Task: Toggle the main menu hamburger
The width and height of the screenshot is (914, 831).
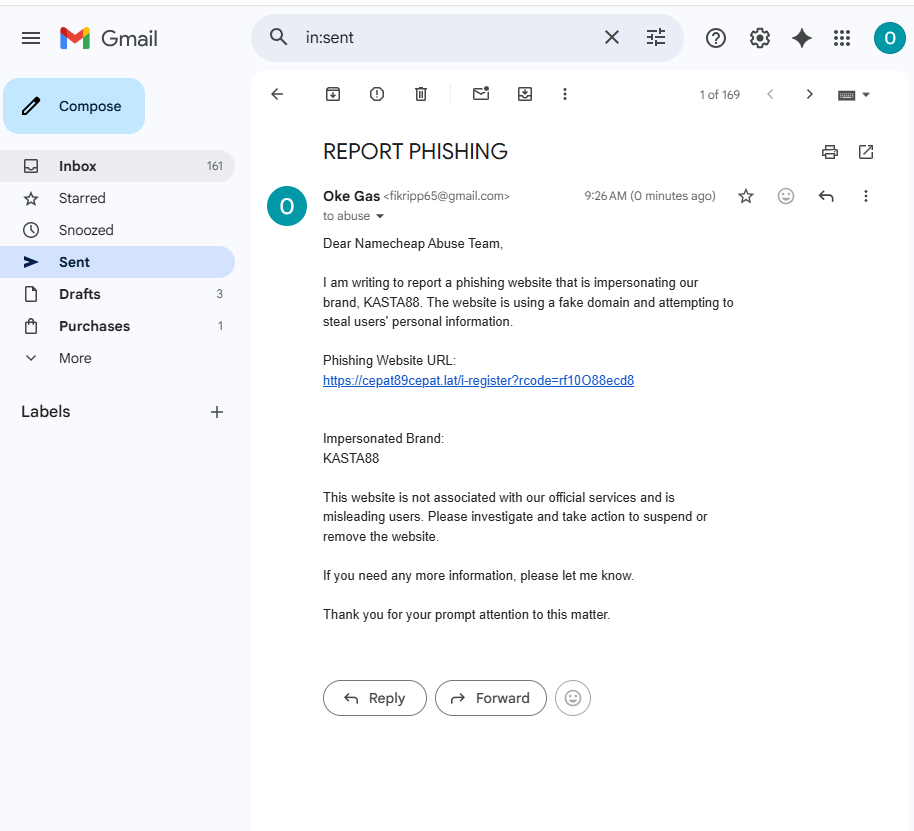Action: (x=31, y=38)
